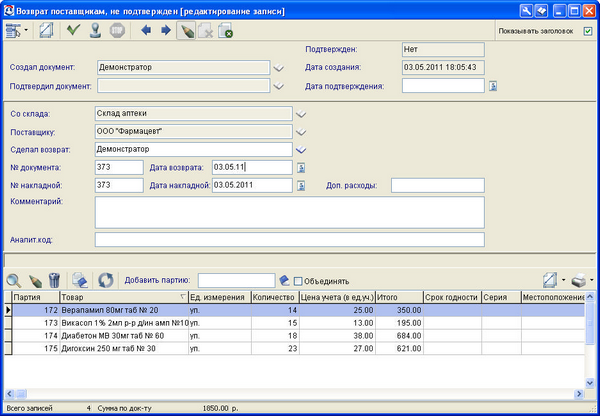Click the document with green cancel badge

(226, 31)
